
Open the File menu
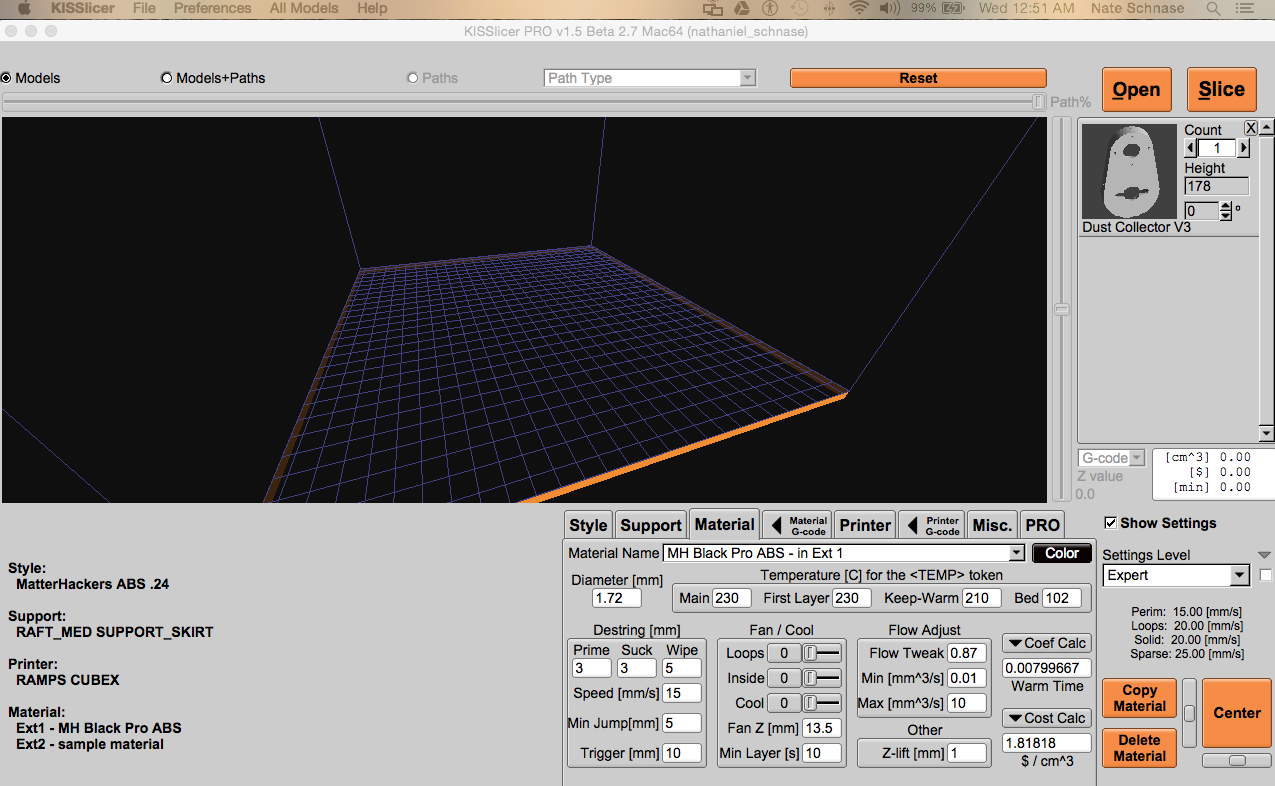pos(144,8)
